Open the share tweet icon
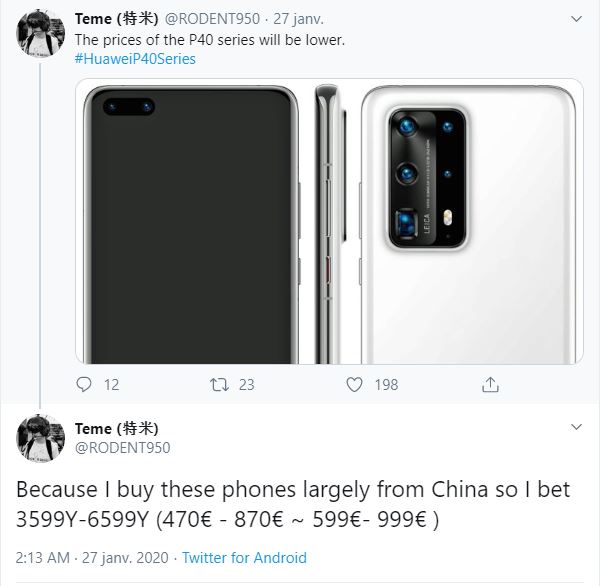Viewport: 600px width, 586px height. point(490,384)
